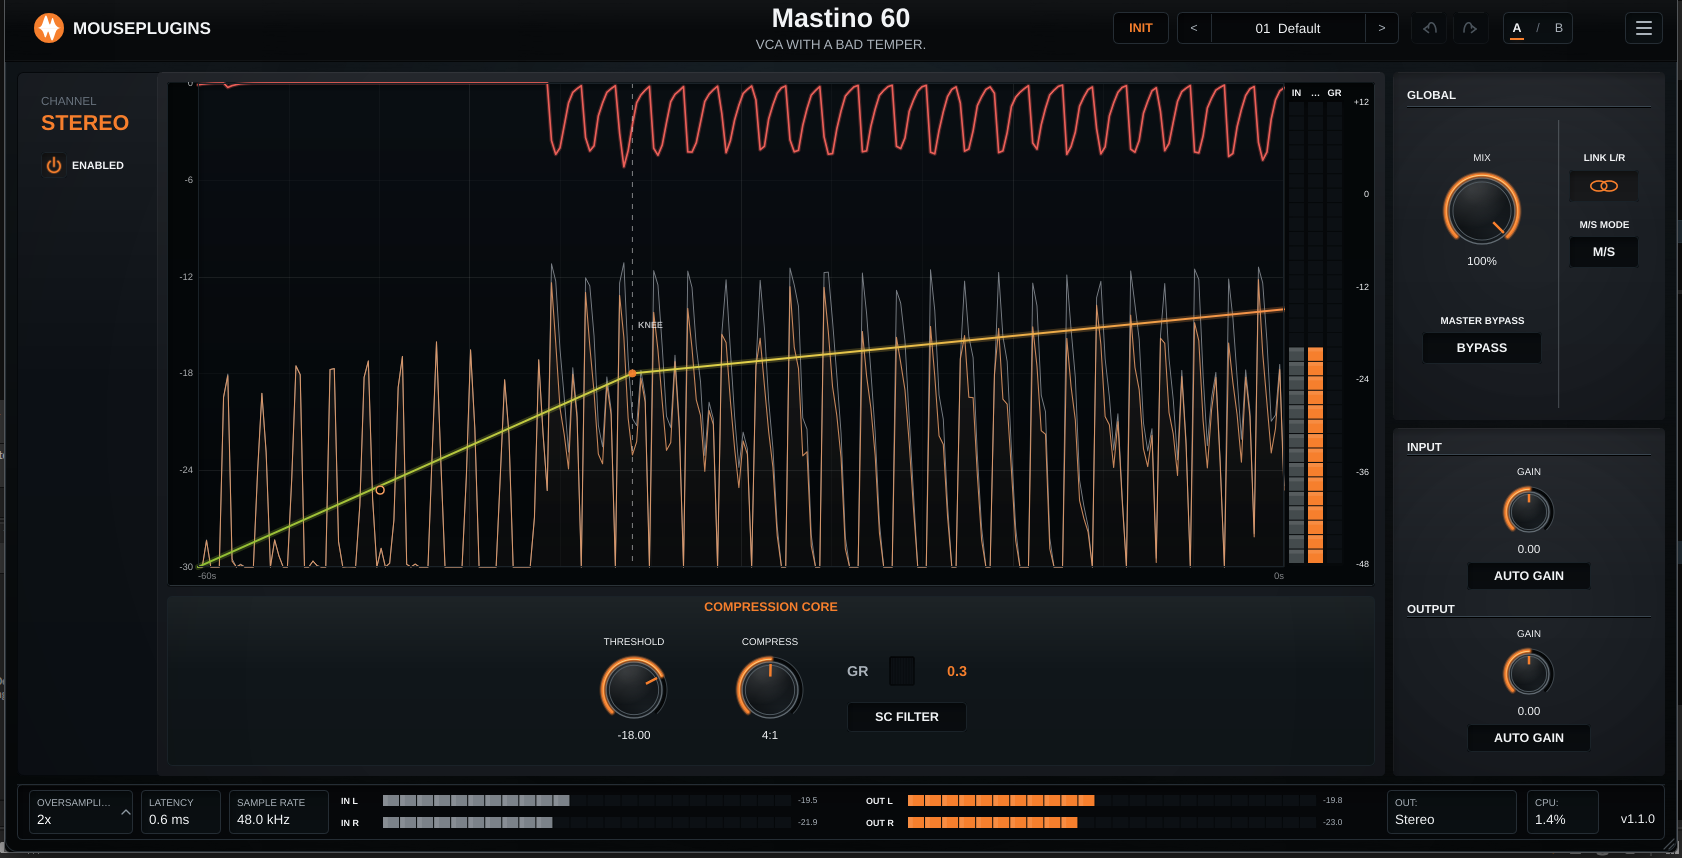1682x858 pixels.
Task: Toggle the M/S mode button
Action: coord(1604,252)
